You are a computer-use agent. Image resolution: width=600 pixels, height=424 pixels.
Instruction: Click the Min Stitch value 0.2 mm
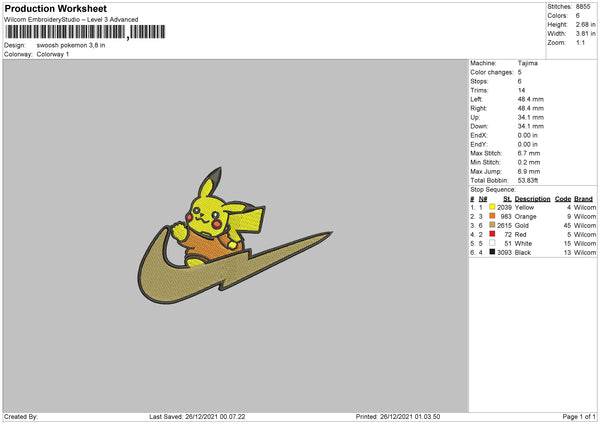pos(529,162)
